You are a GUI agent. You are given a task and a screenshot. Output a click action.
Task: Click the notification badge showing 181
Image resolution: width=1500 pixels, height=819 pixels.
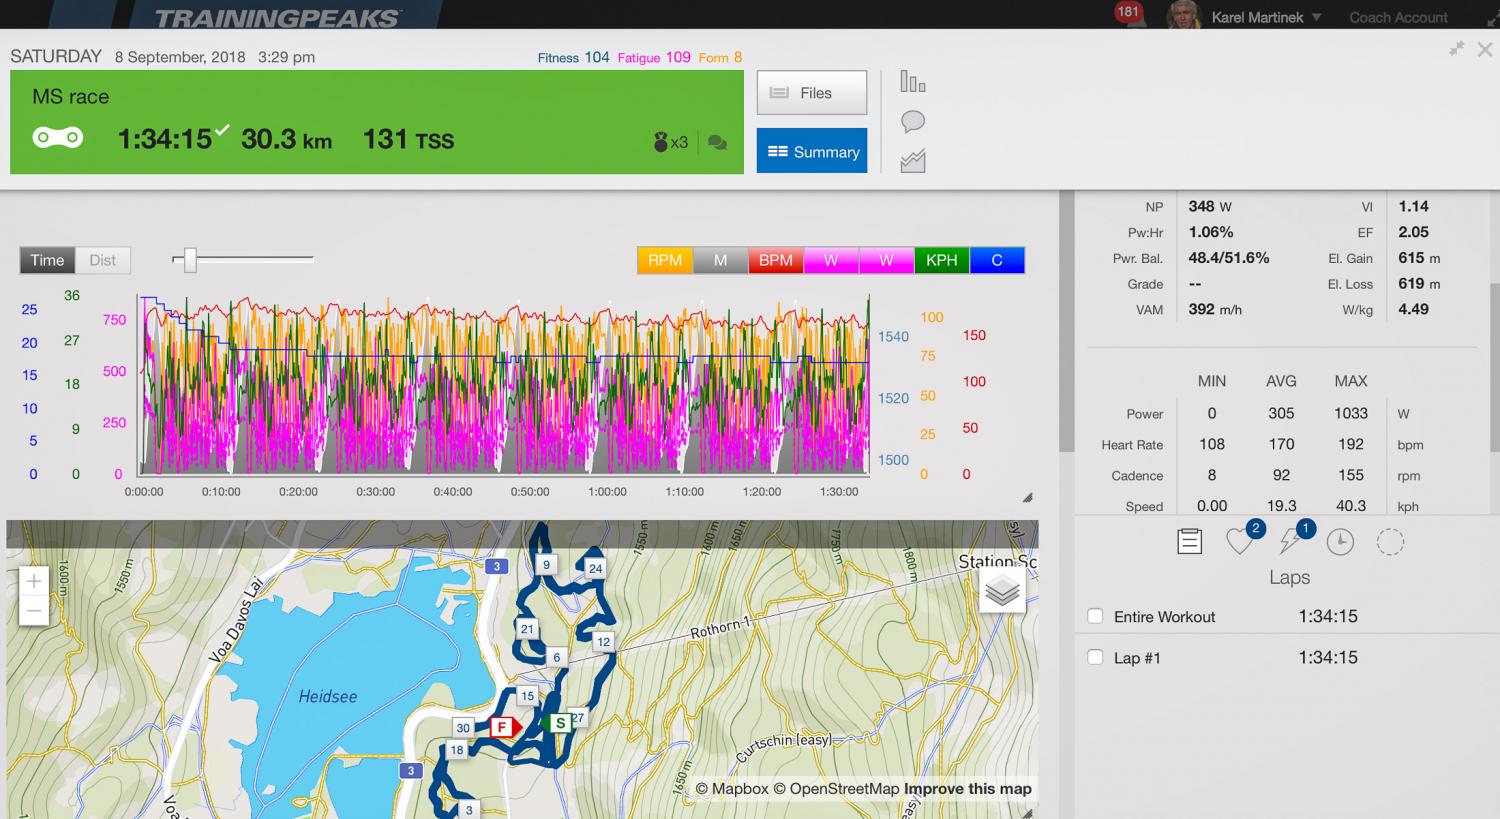(x=1128, y=12)
